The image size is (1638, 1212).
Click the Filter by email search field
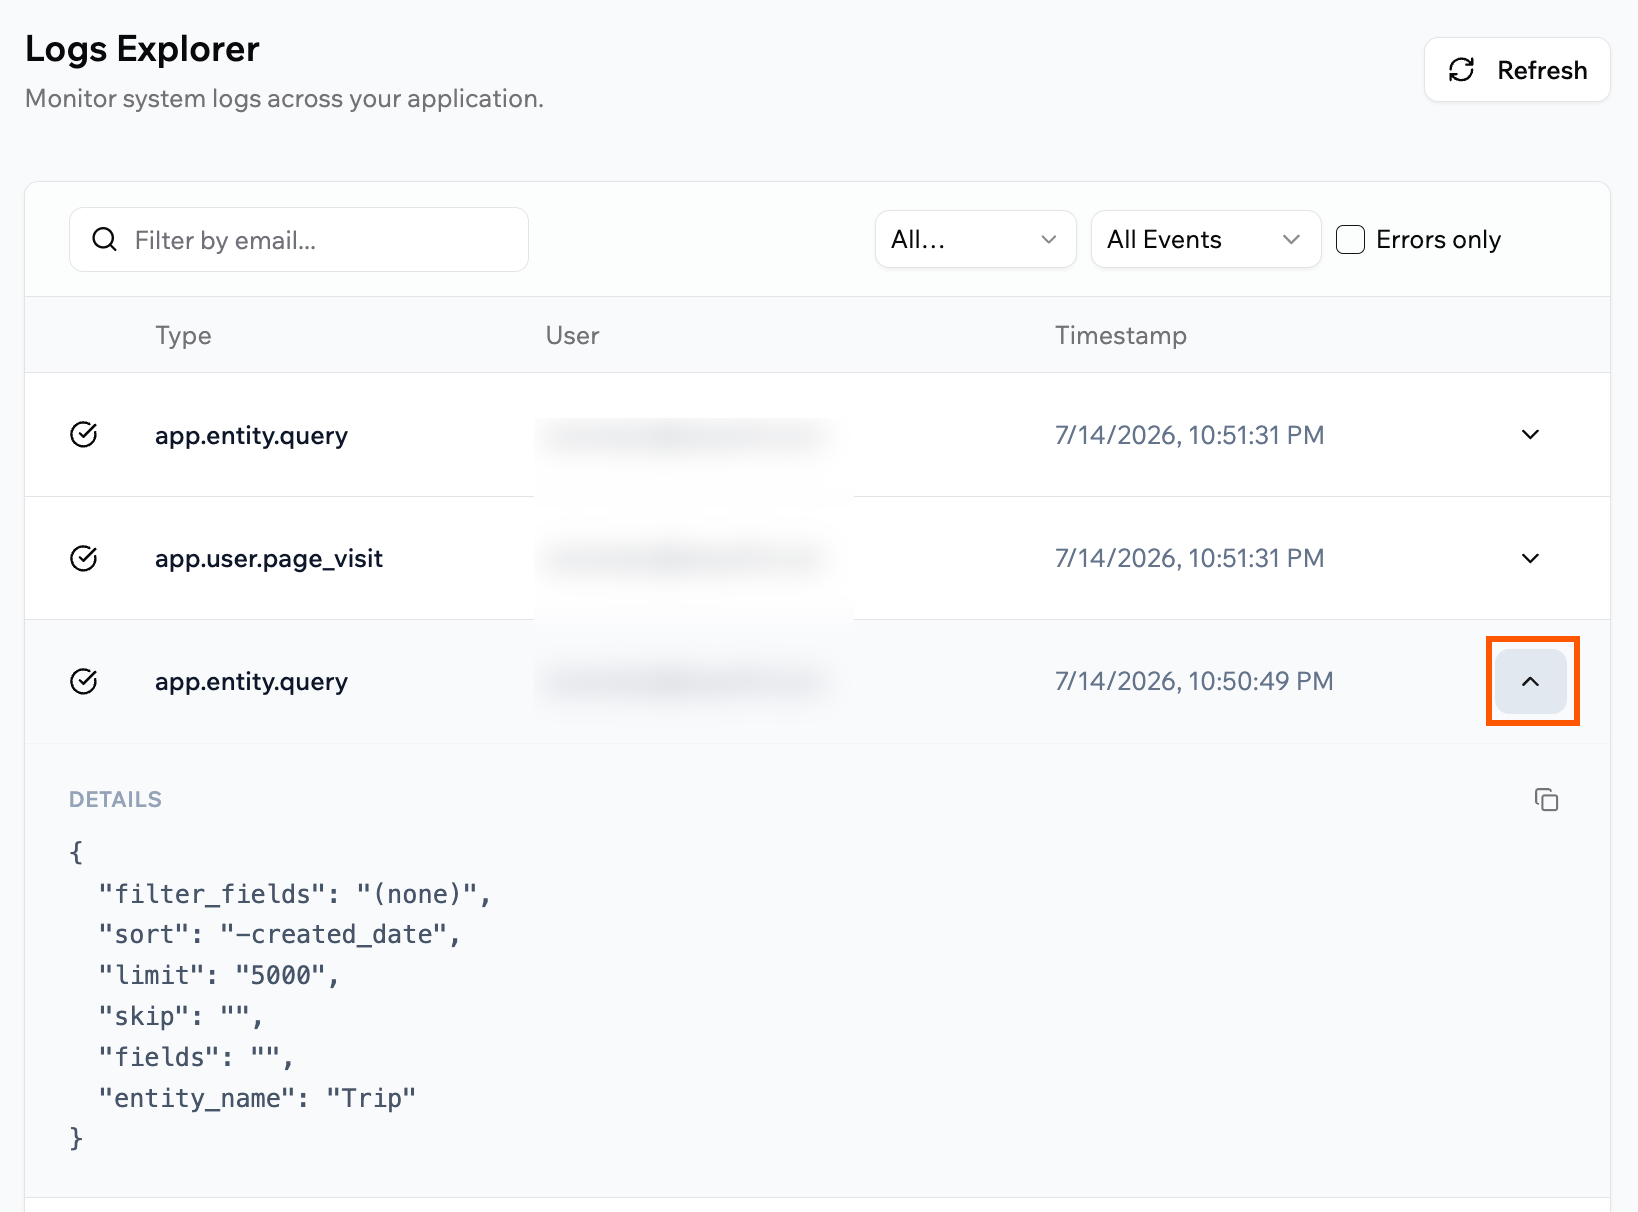coord(299,240)
